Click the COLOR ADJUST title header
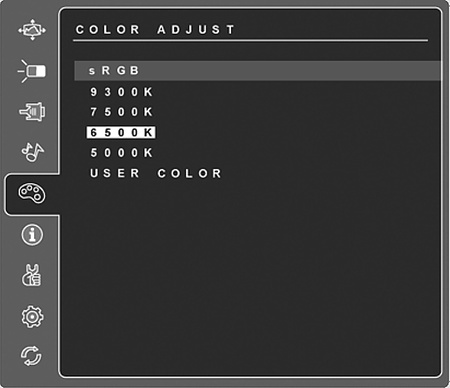Image resolution: width=450 pixels, height=388 pixels. click(x=155, y=29)
